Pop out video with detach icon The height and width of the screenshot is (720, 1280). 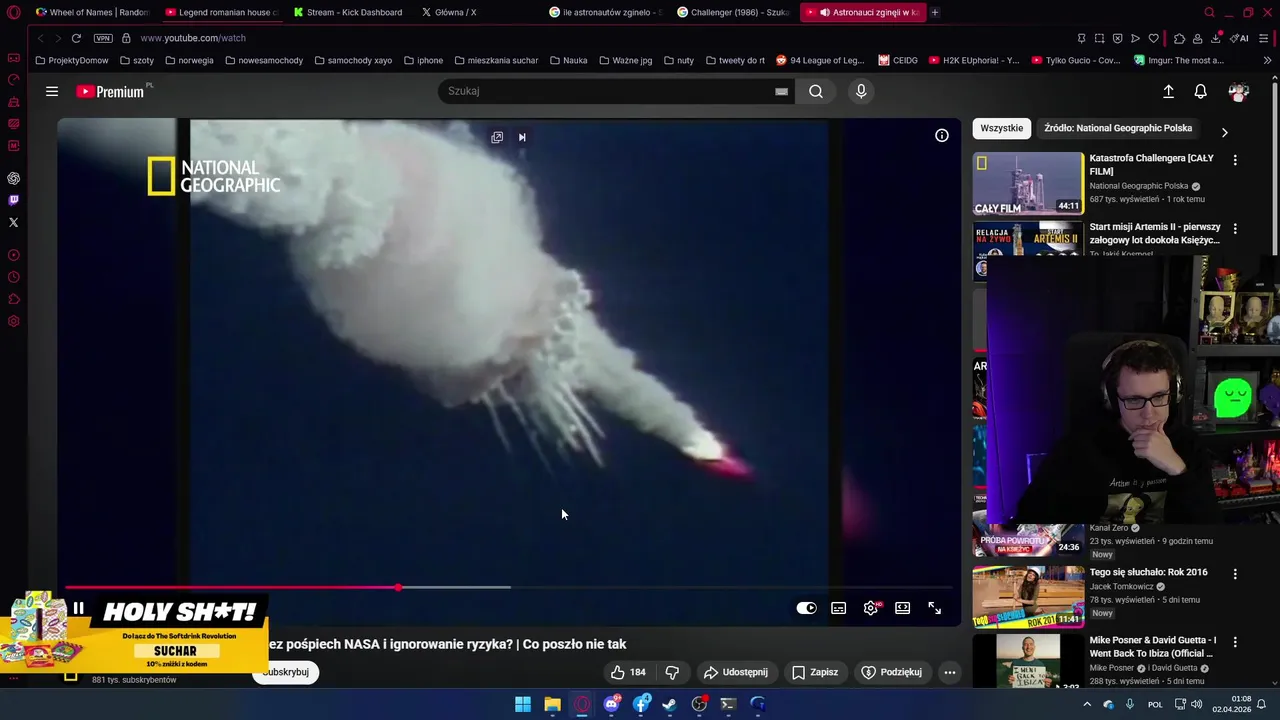click(497, 137)
